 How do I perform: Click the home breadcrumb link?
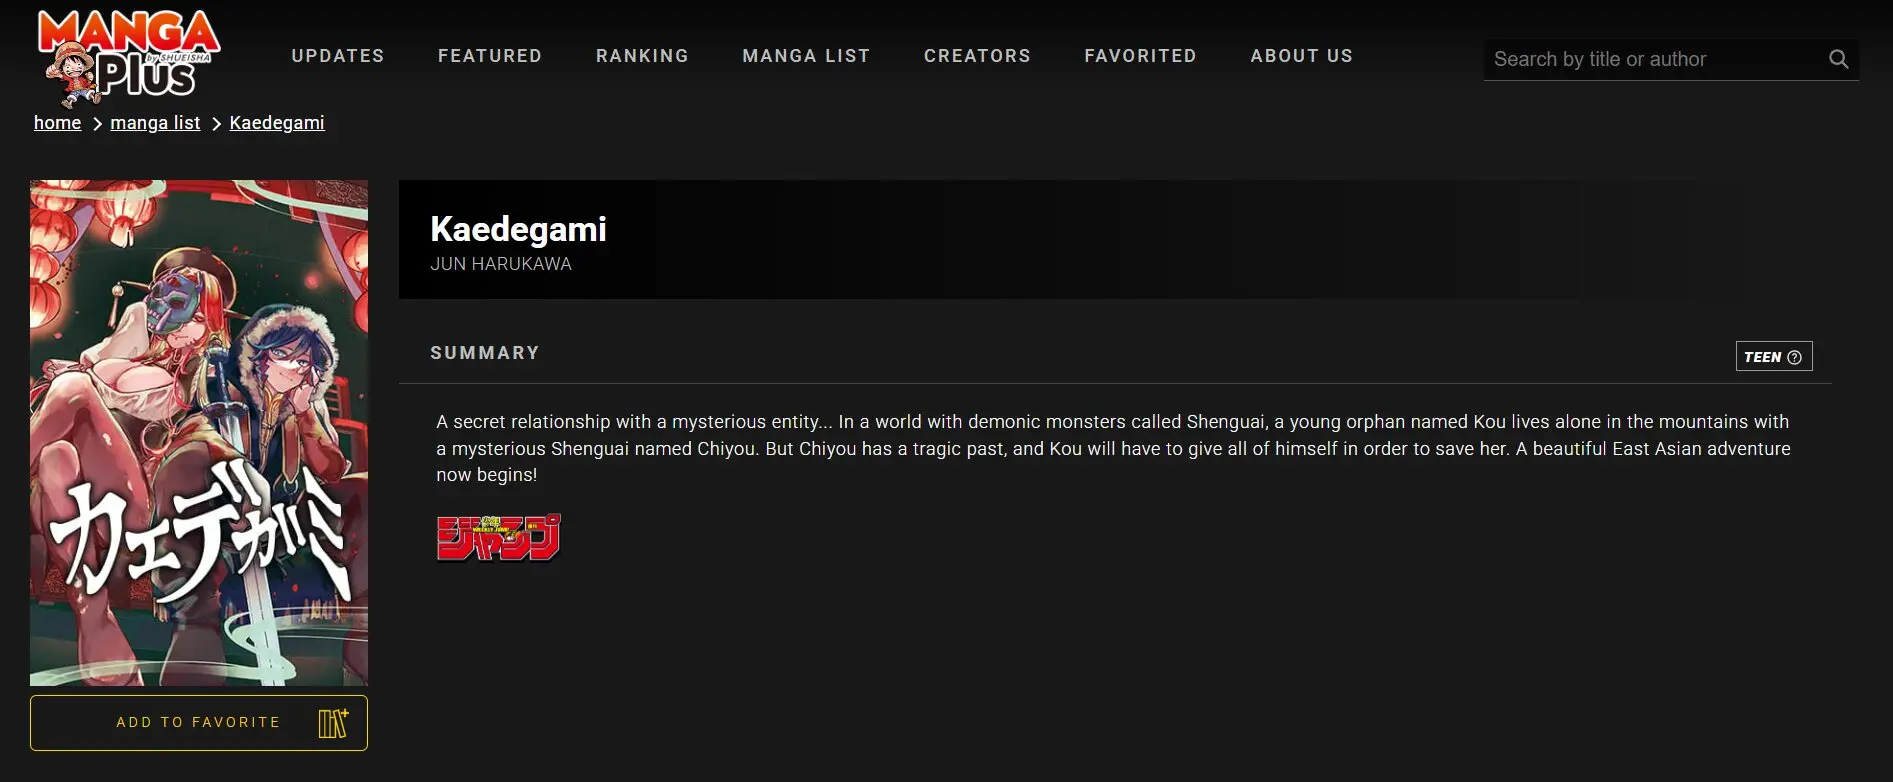(57, 123)
